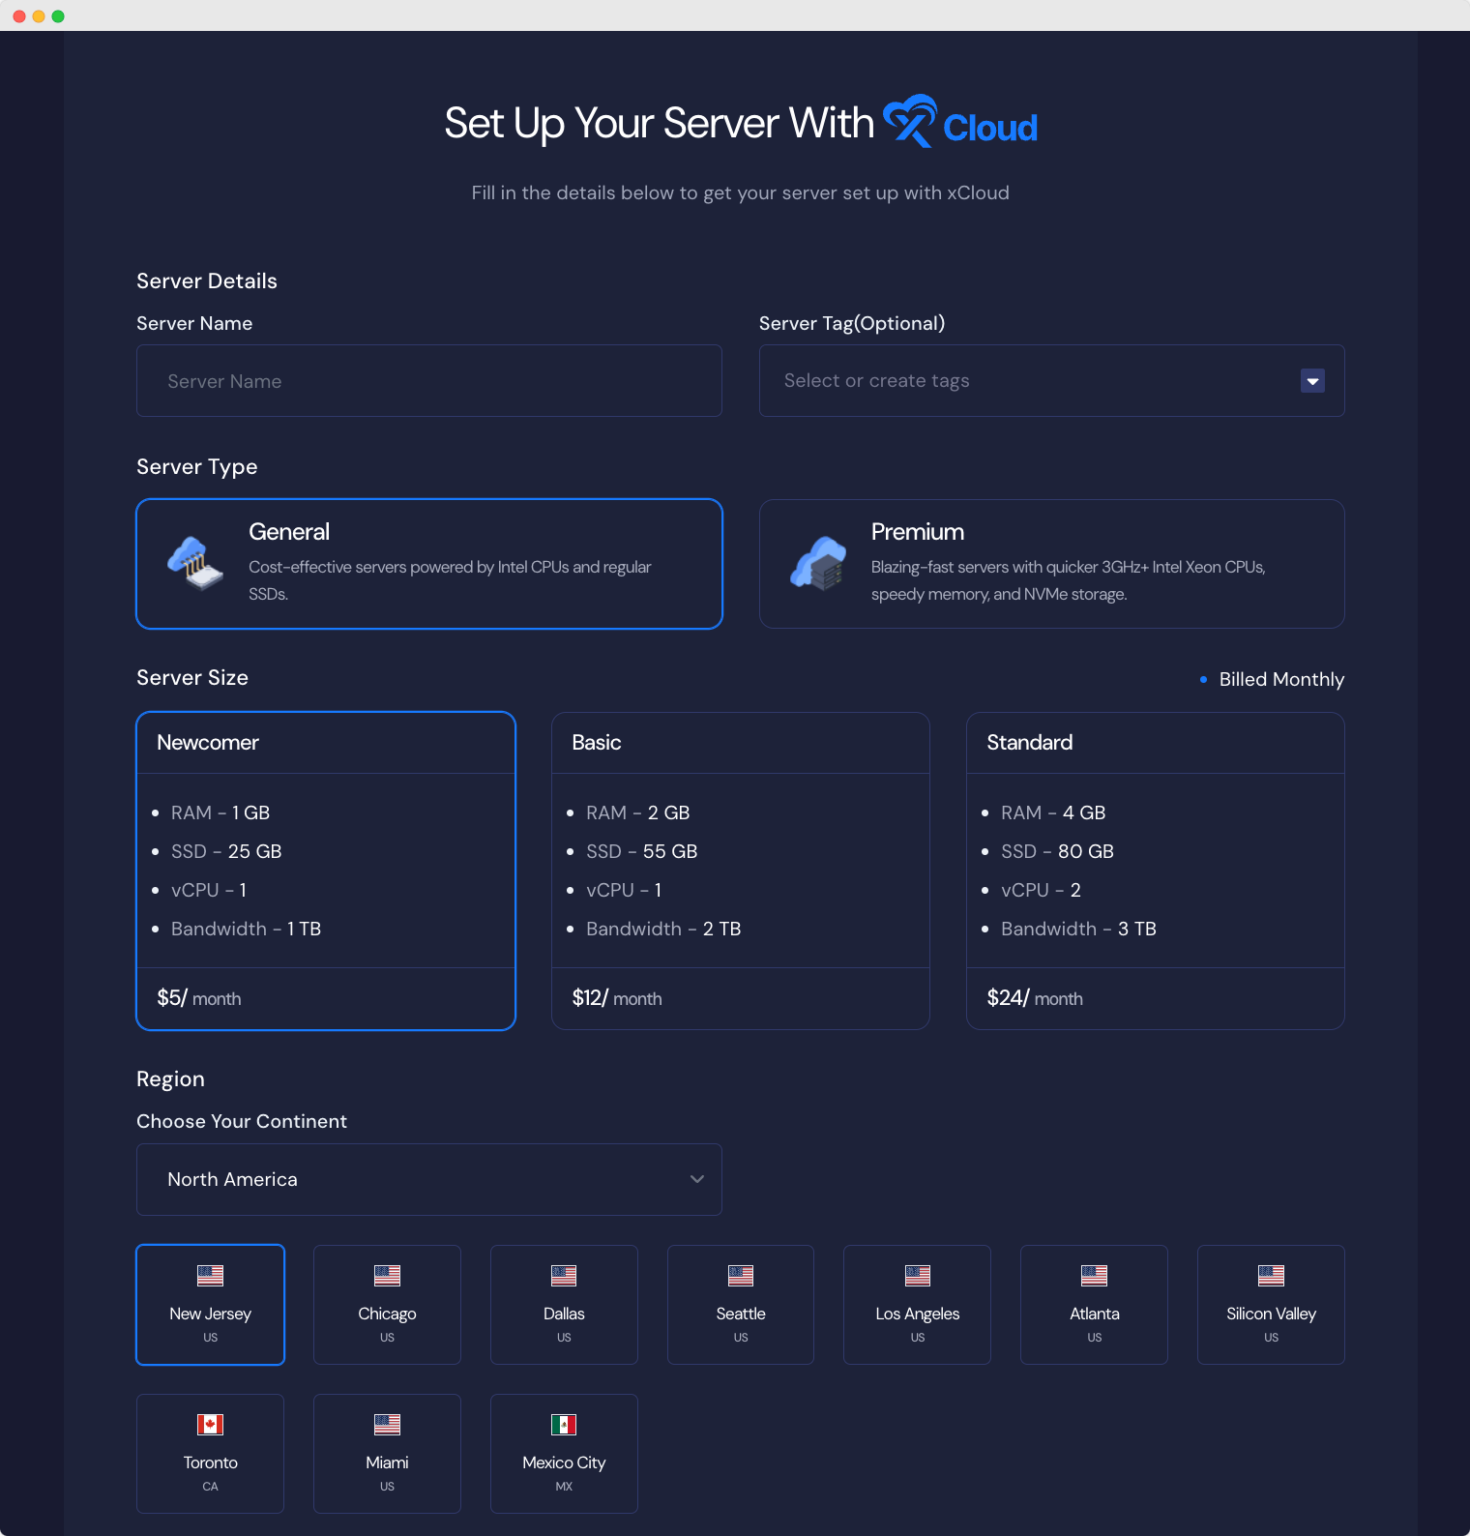
Task: Click the xCloud logo in the heading
Action: (x=960, y=122)
